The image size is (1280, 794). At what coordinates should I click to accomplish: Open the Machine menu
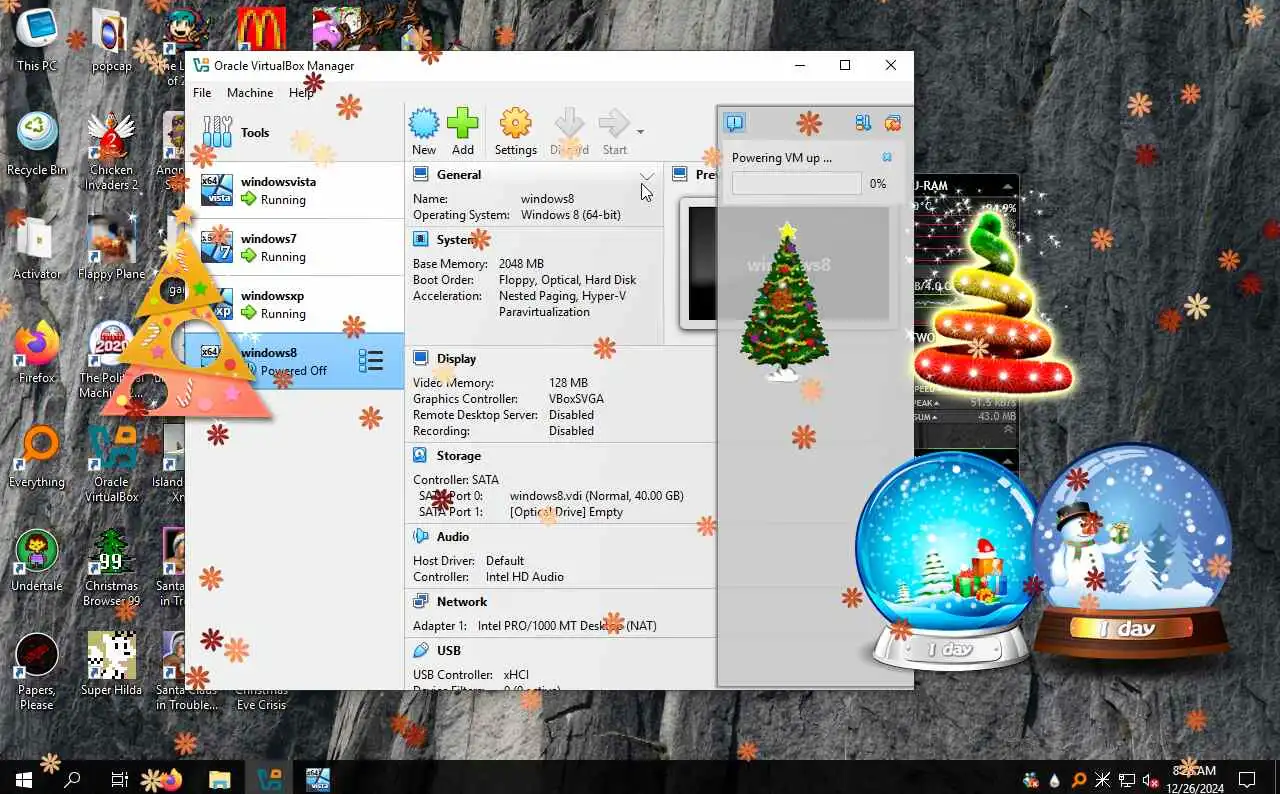point(250,92)
